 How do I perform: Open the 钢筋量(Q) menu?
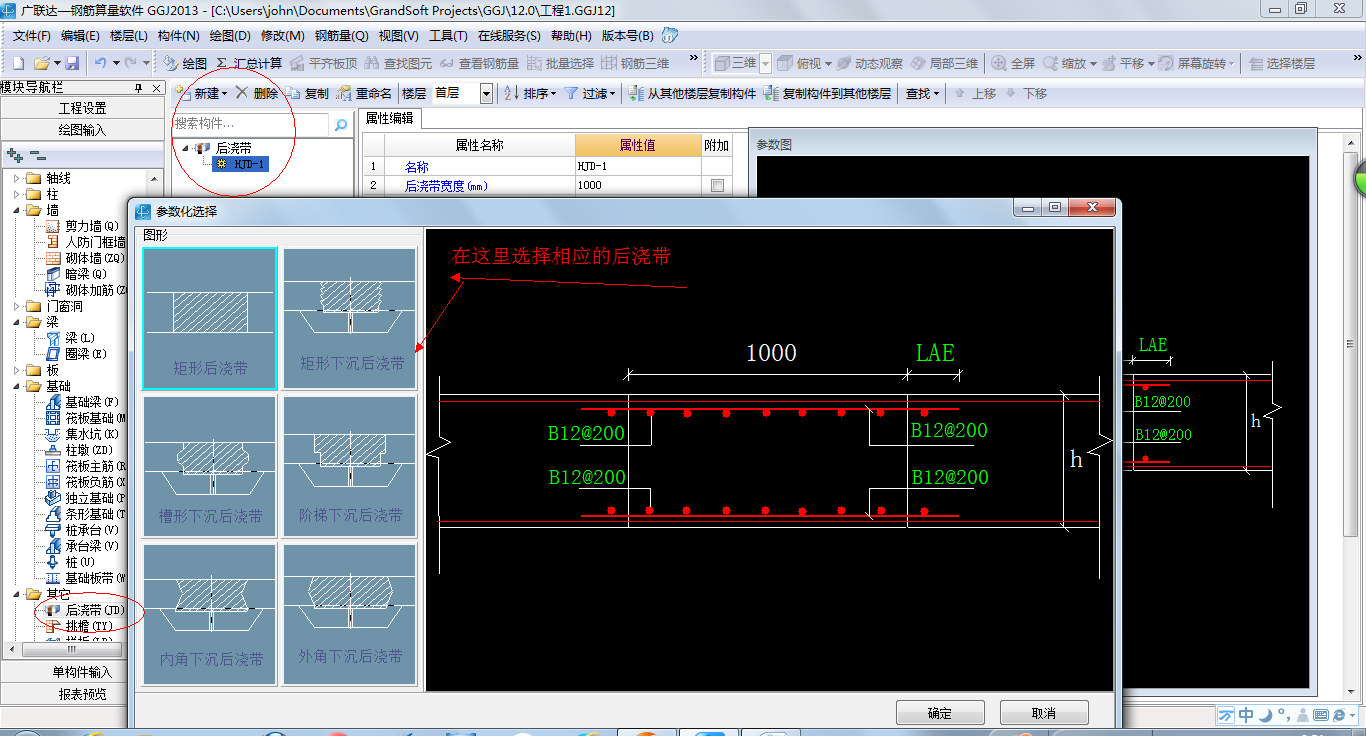tap(341, 35)
